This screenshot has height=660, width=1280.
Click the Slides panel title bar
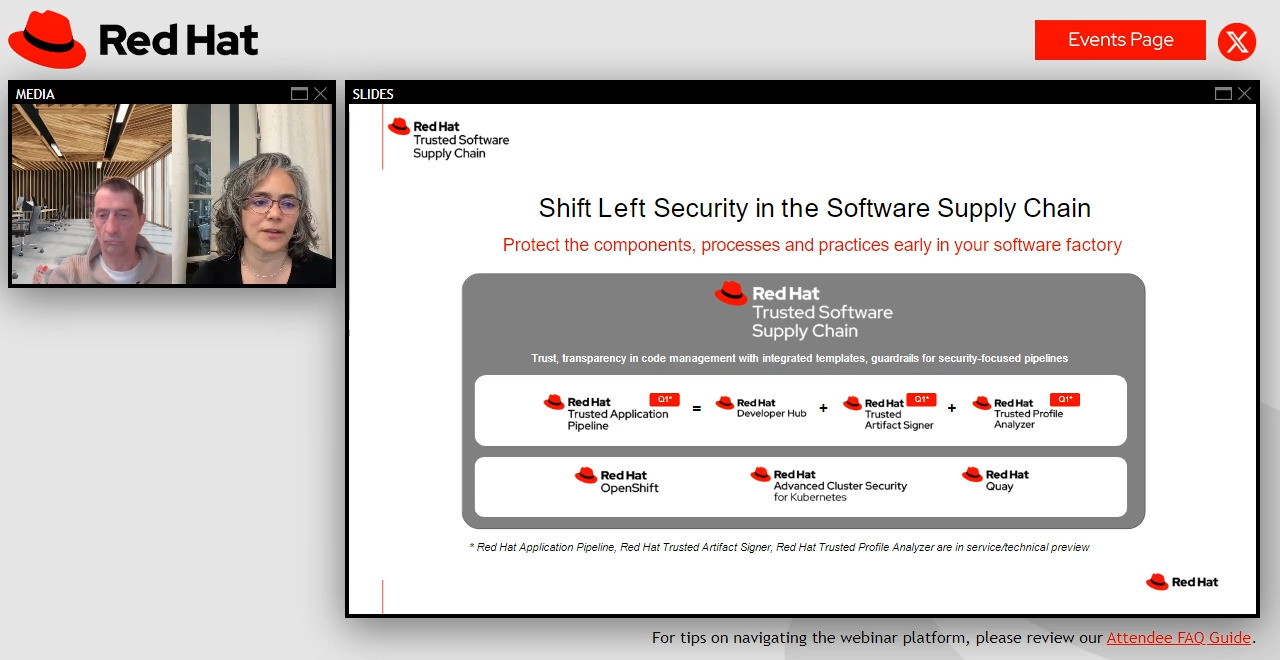pyautogui.click(x=780, y=94)
